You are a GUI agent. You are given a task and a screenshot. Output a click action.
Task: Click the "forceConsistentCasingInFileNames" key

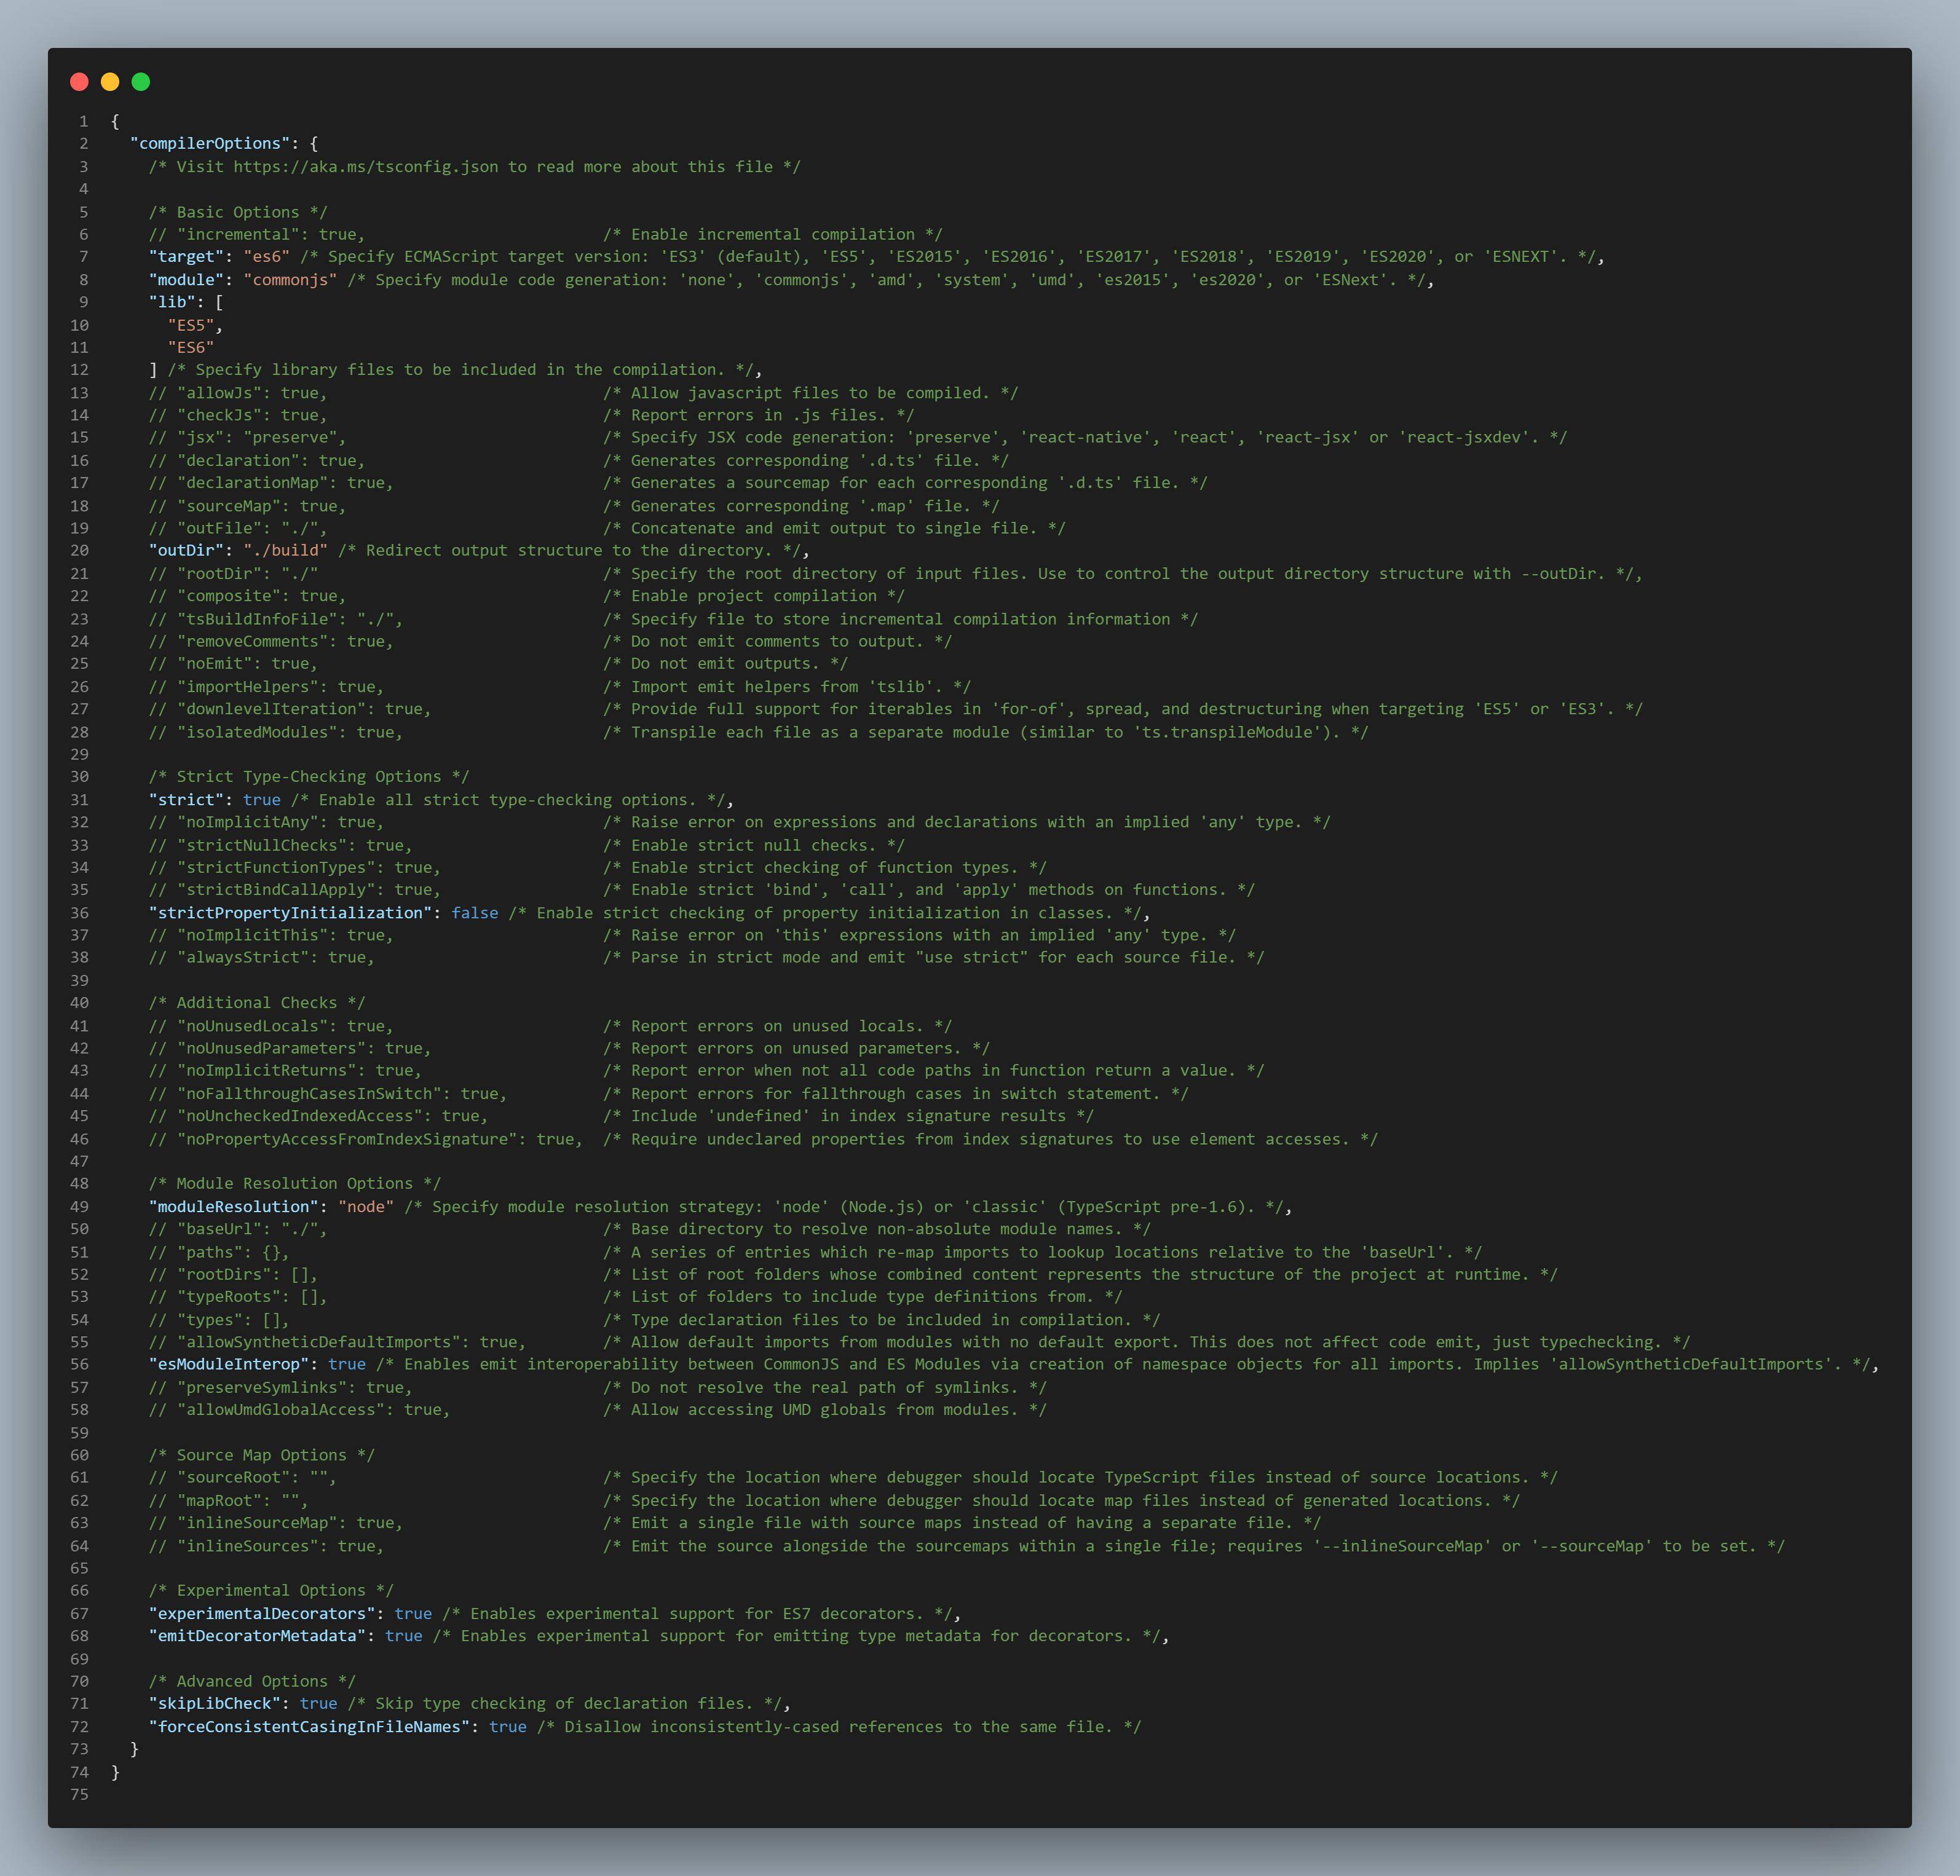tap(309, 1727)
